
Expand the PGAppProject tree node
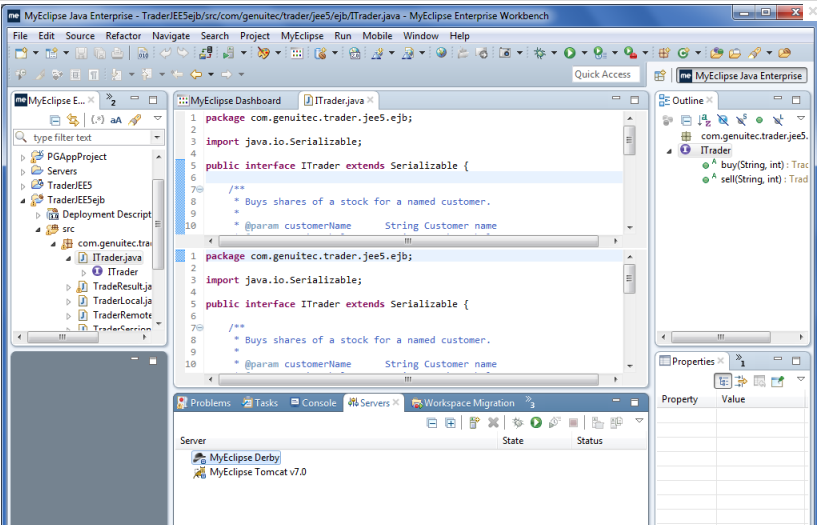(23, 157)
